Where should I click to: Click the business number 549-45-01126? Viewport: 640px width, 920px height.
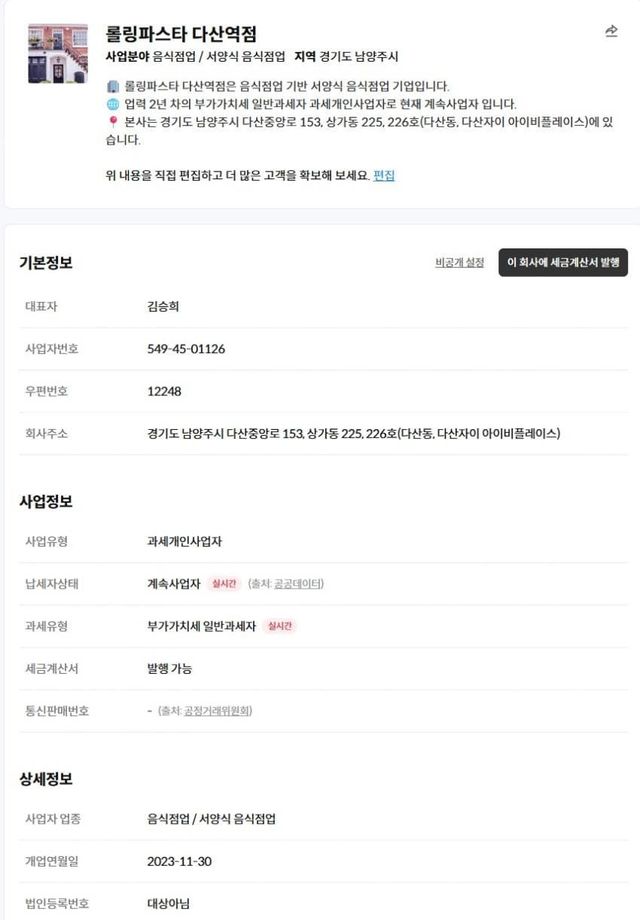point(186,349)
